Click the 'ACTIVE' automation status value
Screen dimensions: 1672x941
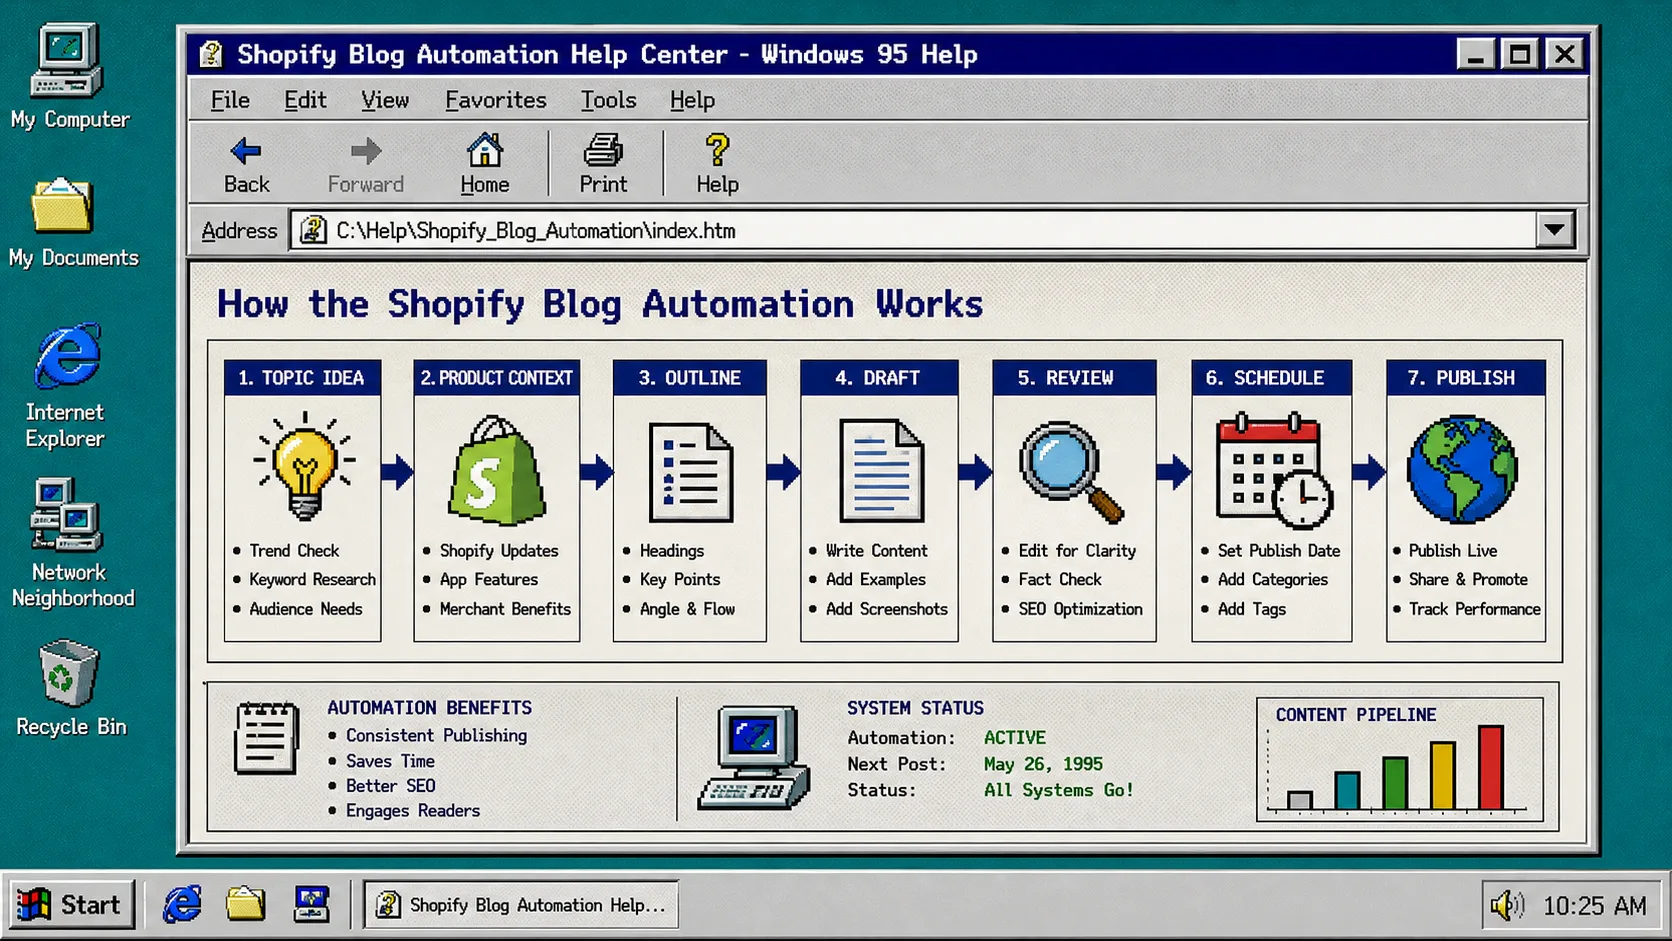coord(1014,738)
